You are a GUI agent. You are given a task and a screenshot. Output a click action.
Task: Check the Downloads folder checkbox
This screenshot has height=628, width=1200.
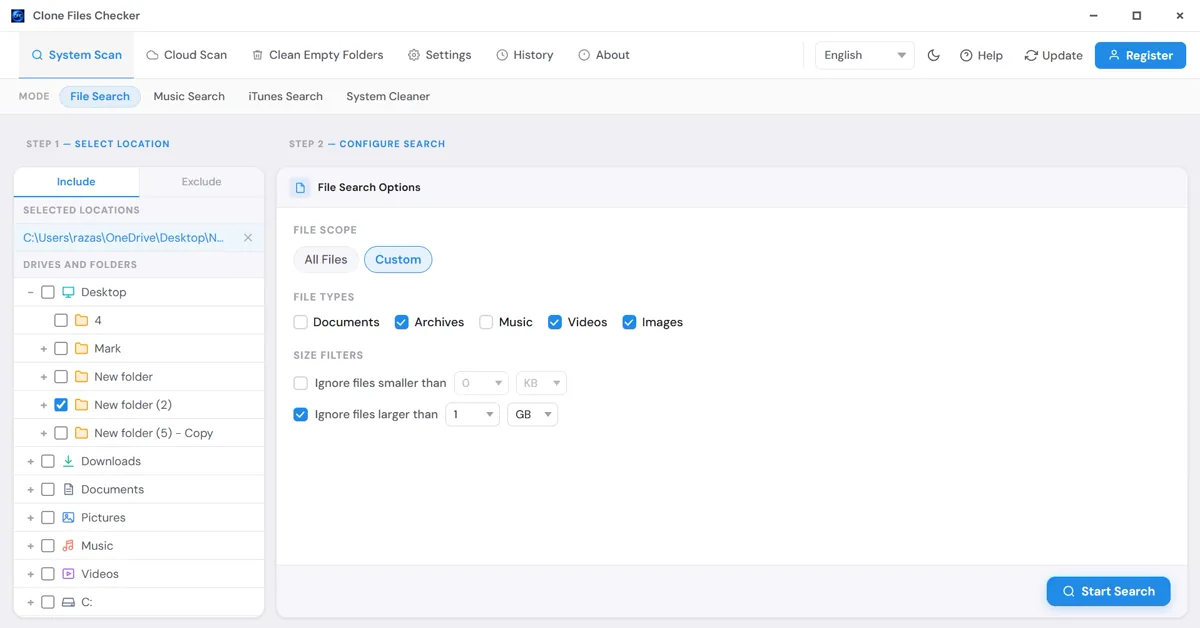pos(48,461)
